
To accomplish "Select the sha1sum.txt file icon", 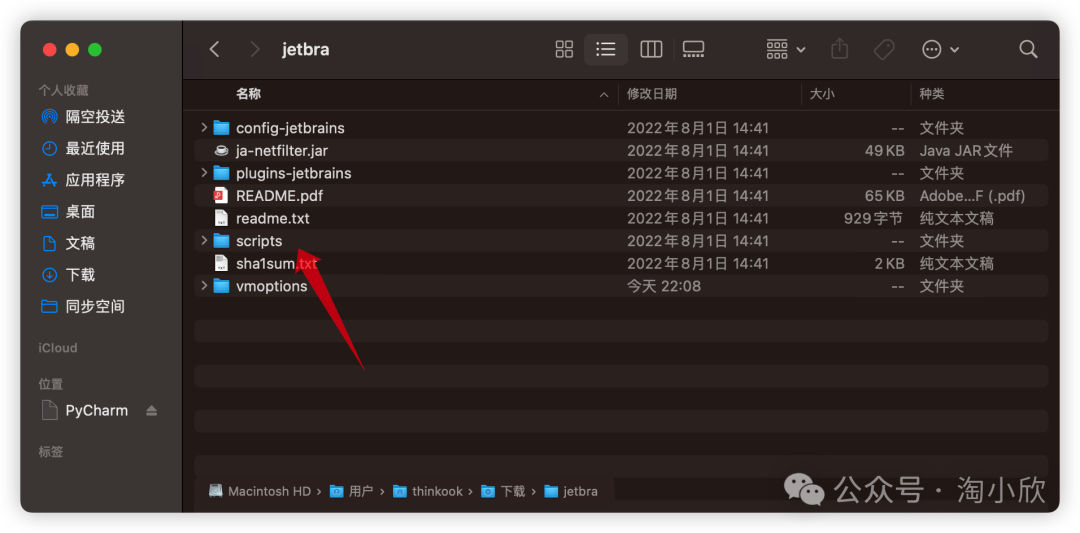I will pyautogui.click(x=221, y=263).
